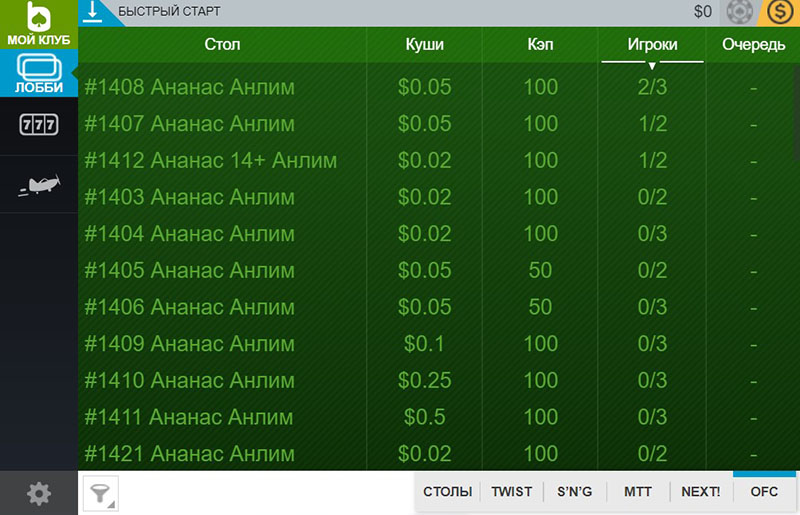Select the $0.5 table #1411 row
Image resolution: width=800 pixels, height=515 pixels.
(x=439, y=417)
